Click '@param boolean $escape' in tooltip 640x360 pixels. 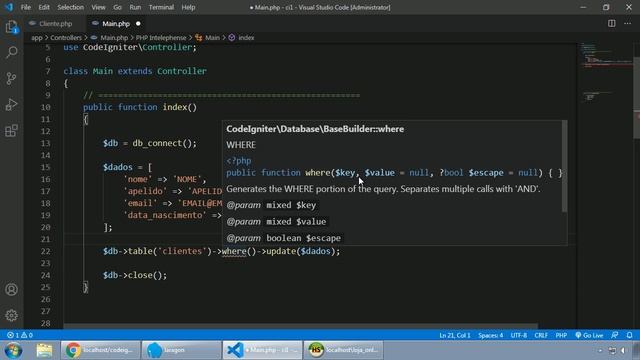point(284,238)
